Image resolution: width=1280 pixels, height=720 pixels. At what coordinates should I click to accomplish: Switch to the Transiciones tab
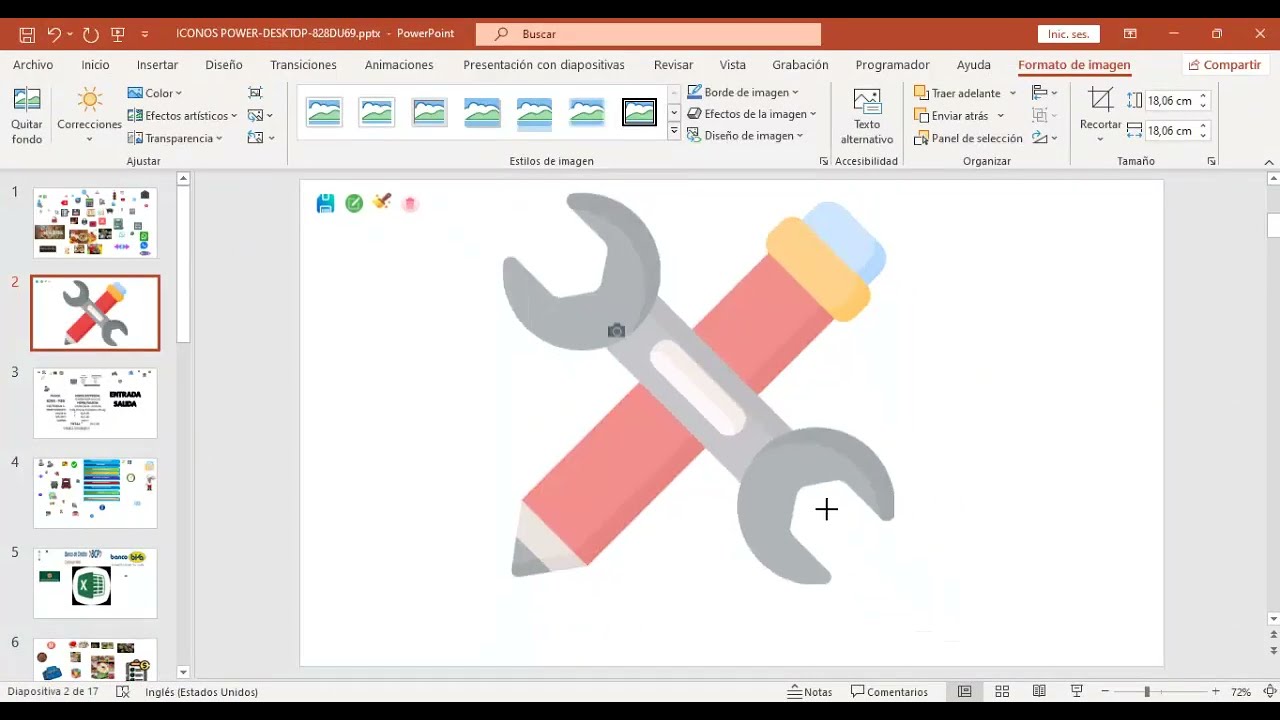[x=303, y=65]
